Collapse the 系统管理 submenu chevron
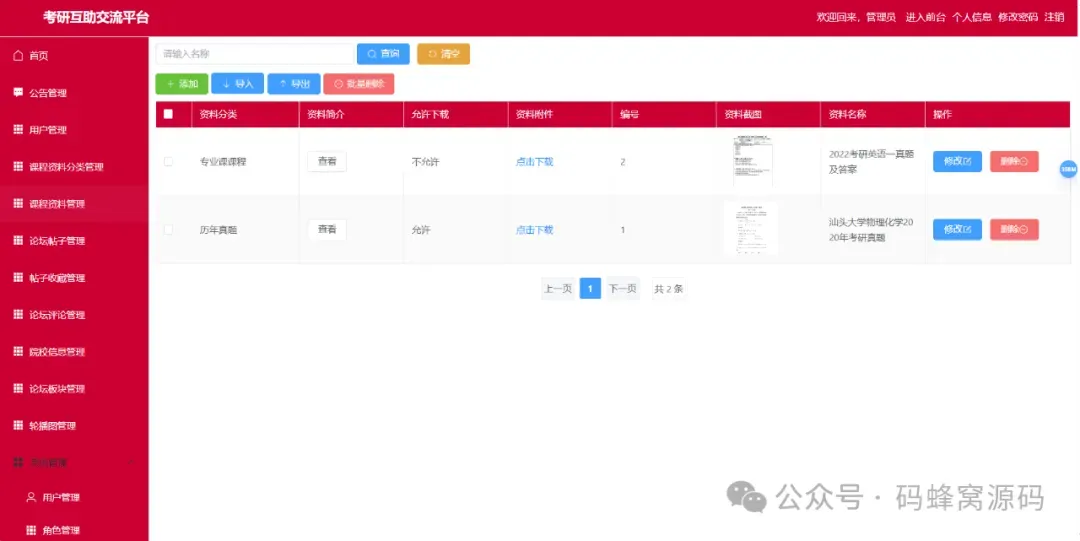 132,462
